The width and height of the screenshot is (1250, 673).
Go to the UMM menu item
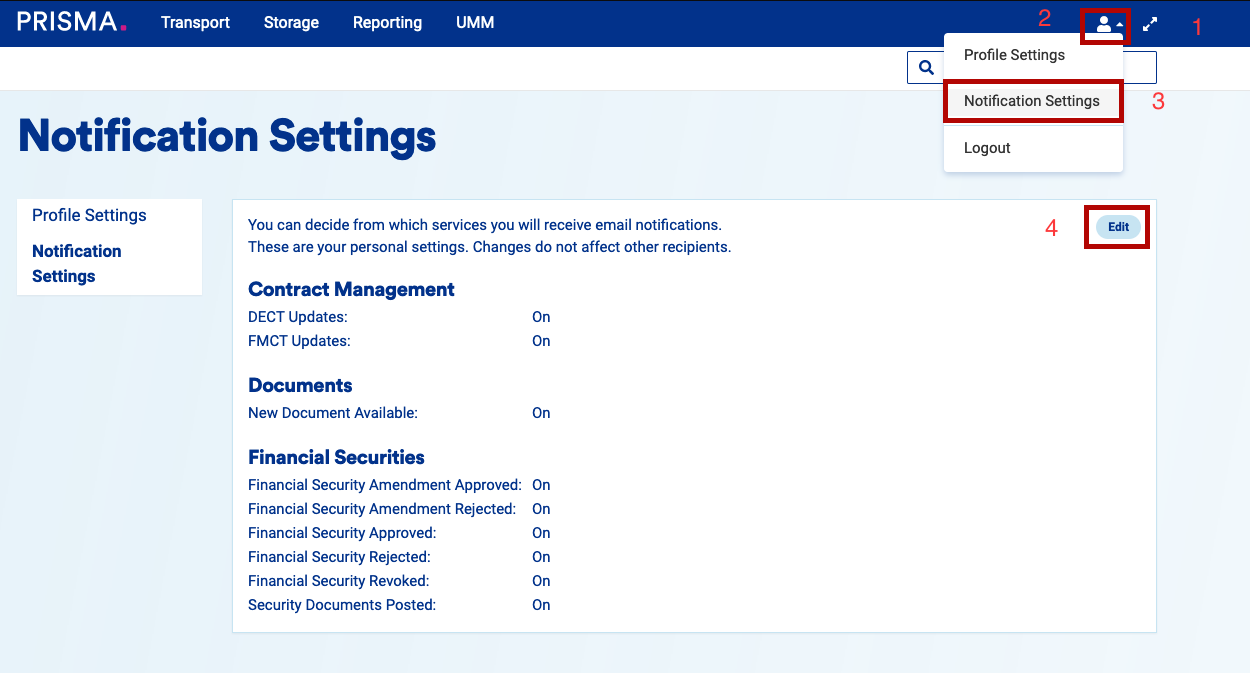475,22
